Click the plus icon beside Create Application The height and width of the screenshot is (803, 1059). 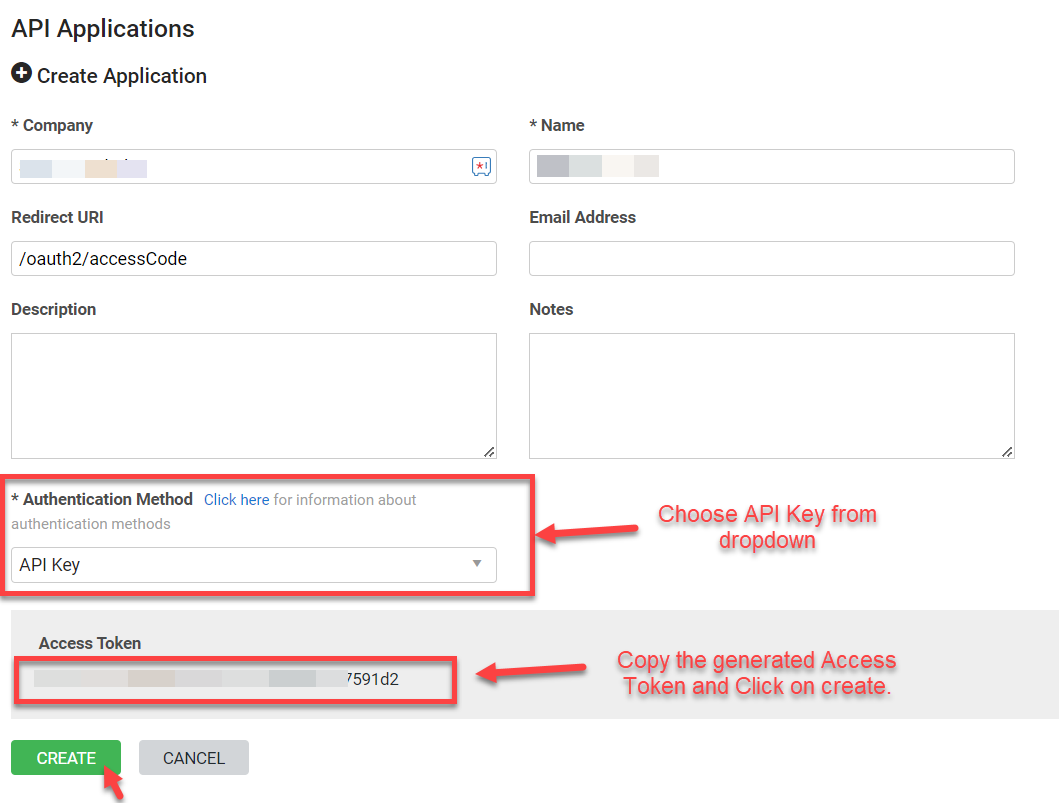[x=21, y=75]
